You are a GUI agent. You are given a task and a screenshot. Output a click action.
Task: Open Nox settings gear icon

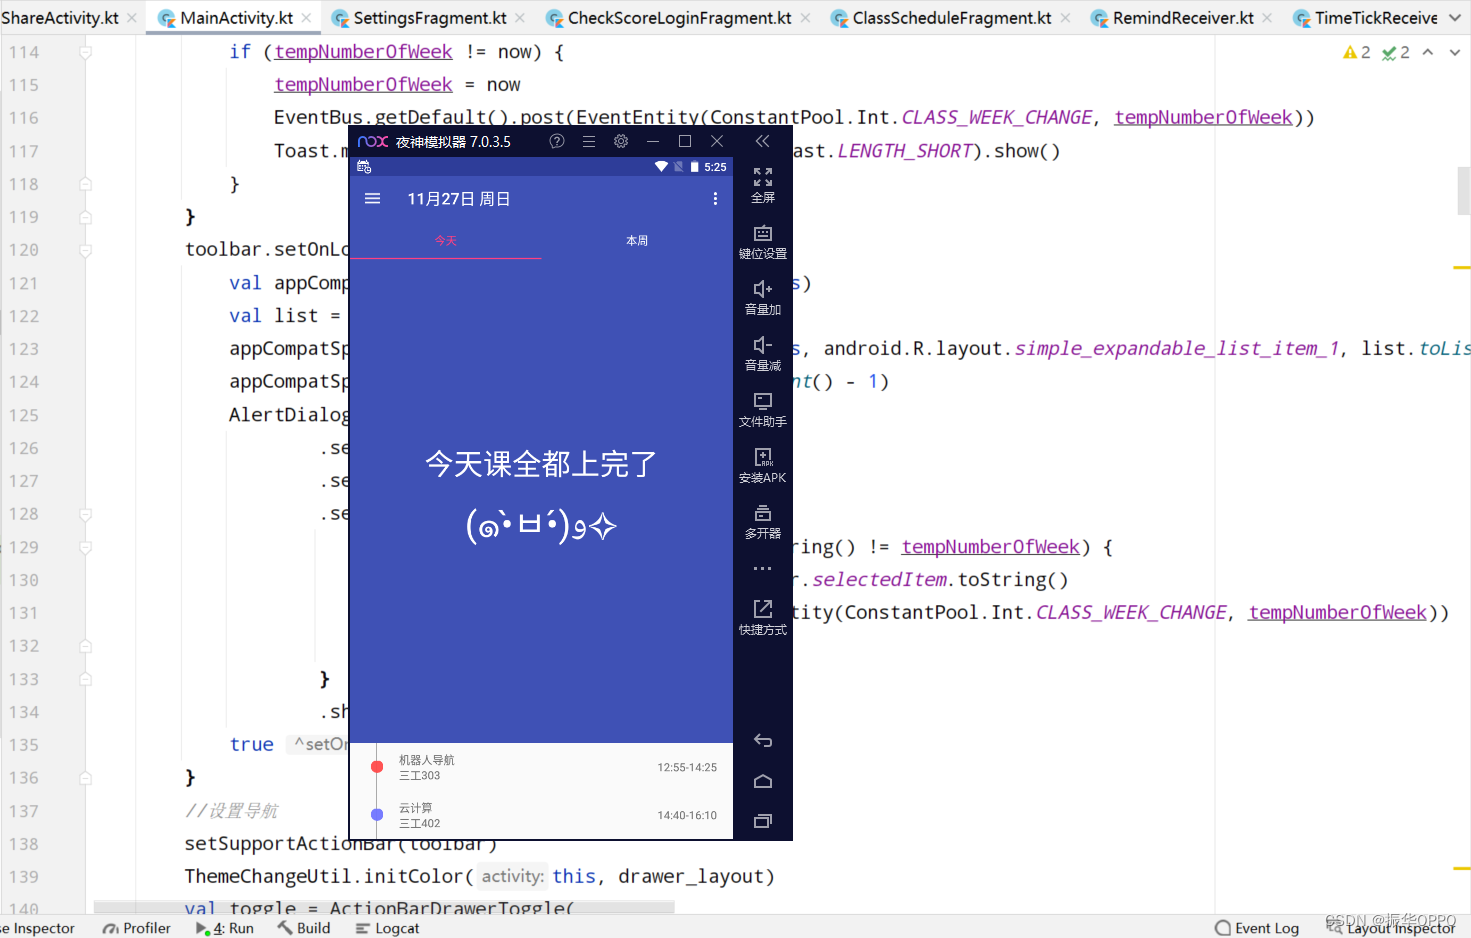621,141
